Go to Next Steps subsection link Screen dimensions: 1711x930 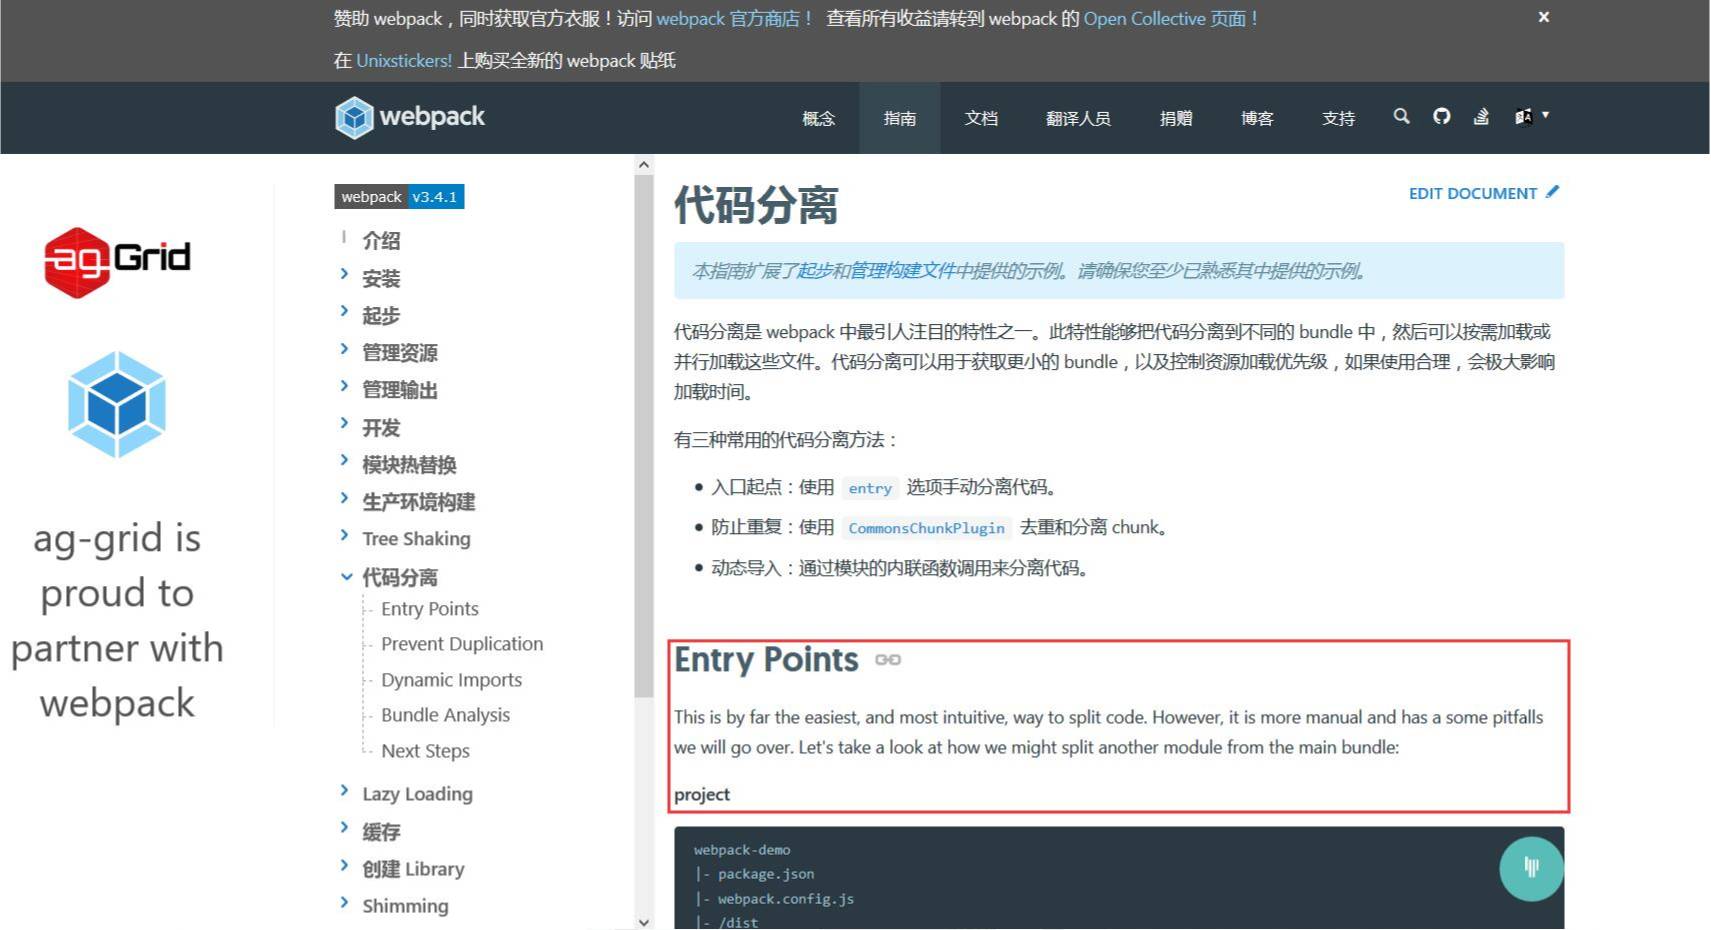pyautogui.click(x=425, y=751)
